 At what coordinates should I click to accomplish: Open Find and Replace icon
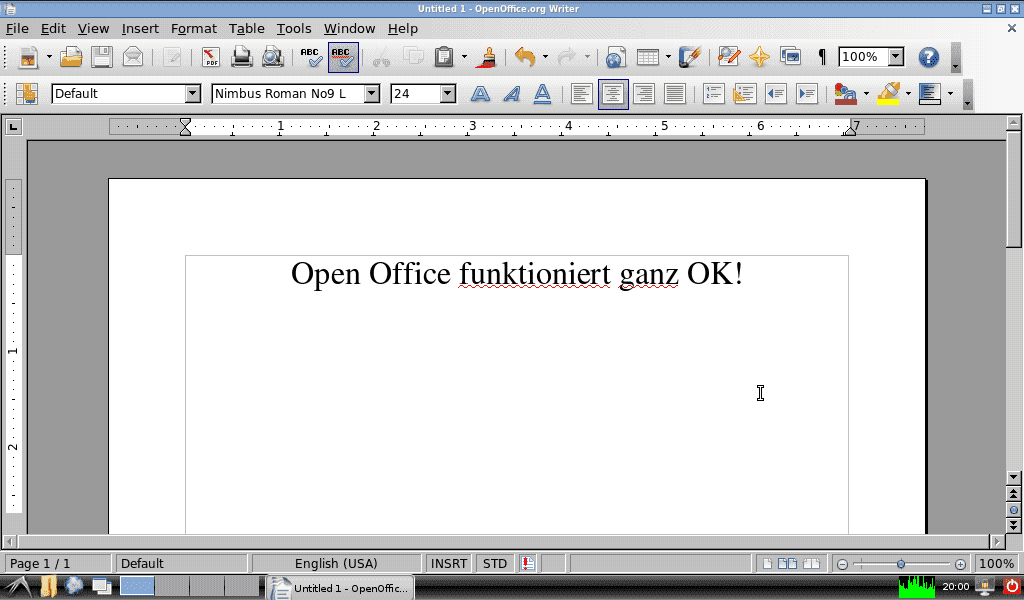pyautogui.click(x=728, y=57)
